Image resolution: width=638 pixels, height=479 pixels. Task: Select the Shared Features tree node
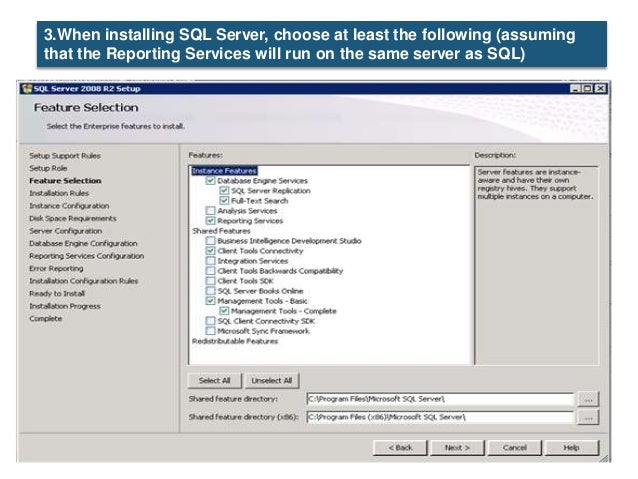221,231
